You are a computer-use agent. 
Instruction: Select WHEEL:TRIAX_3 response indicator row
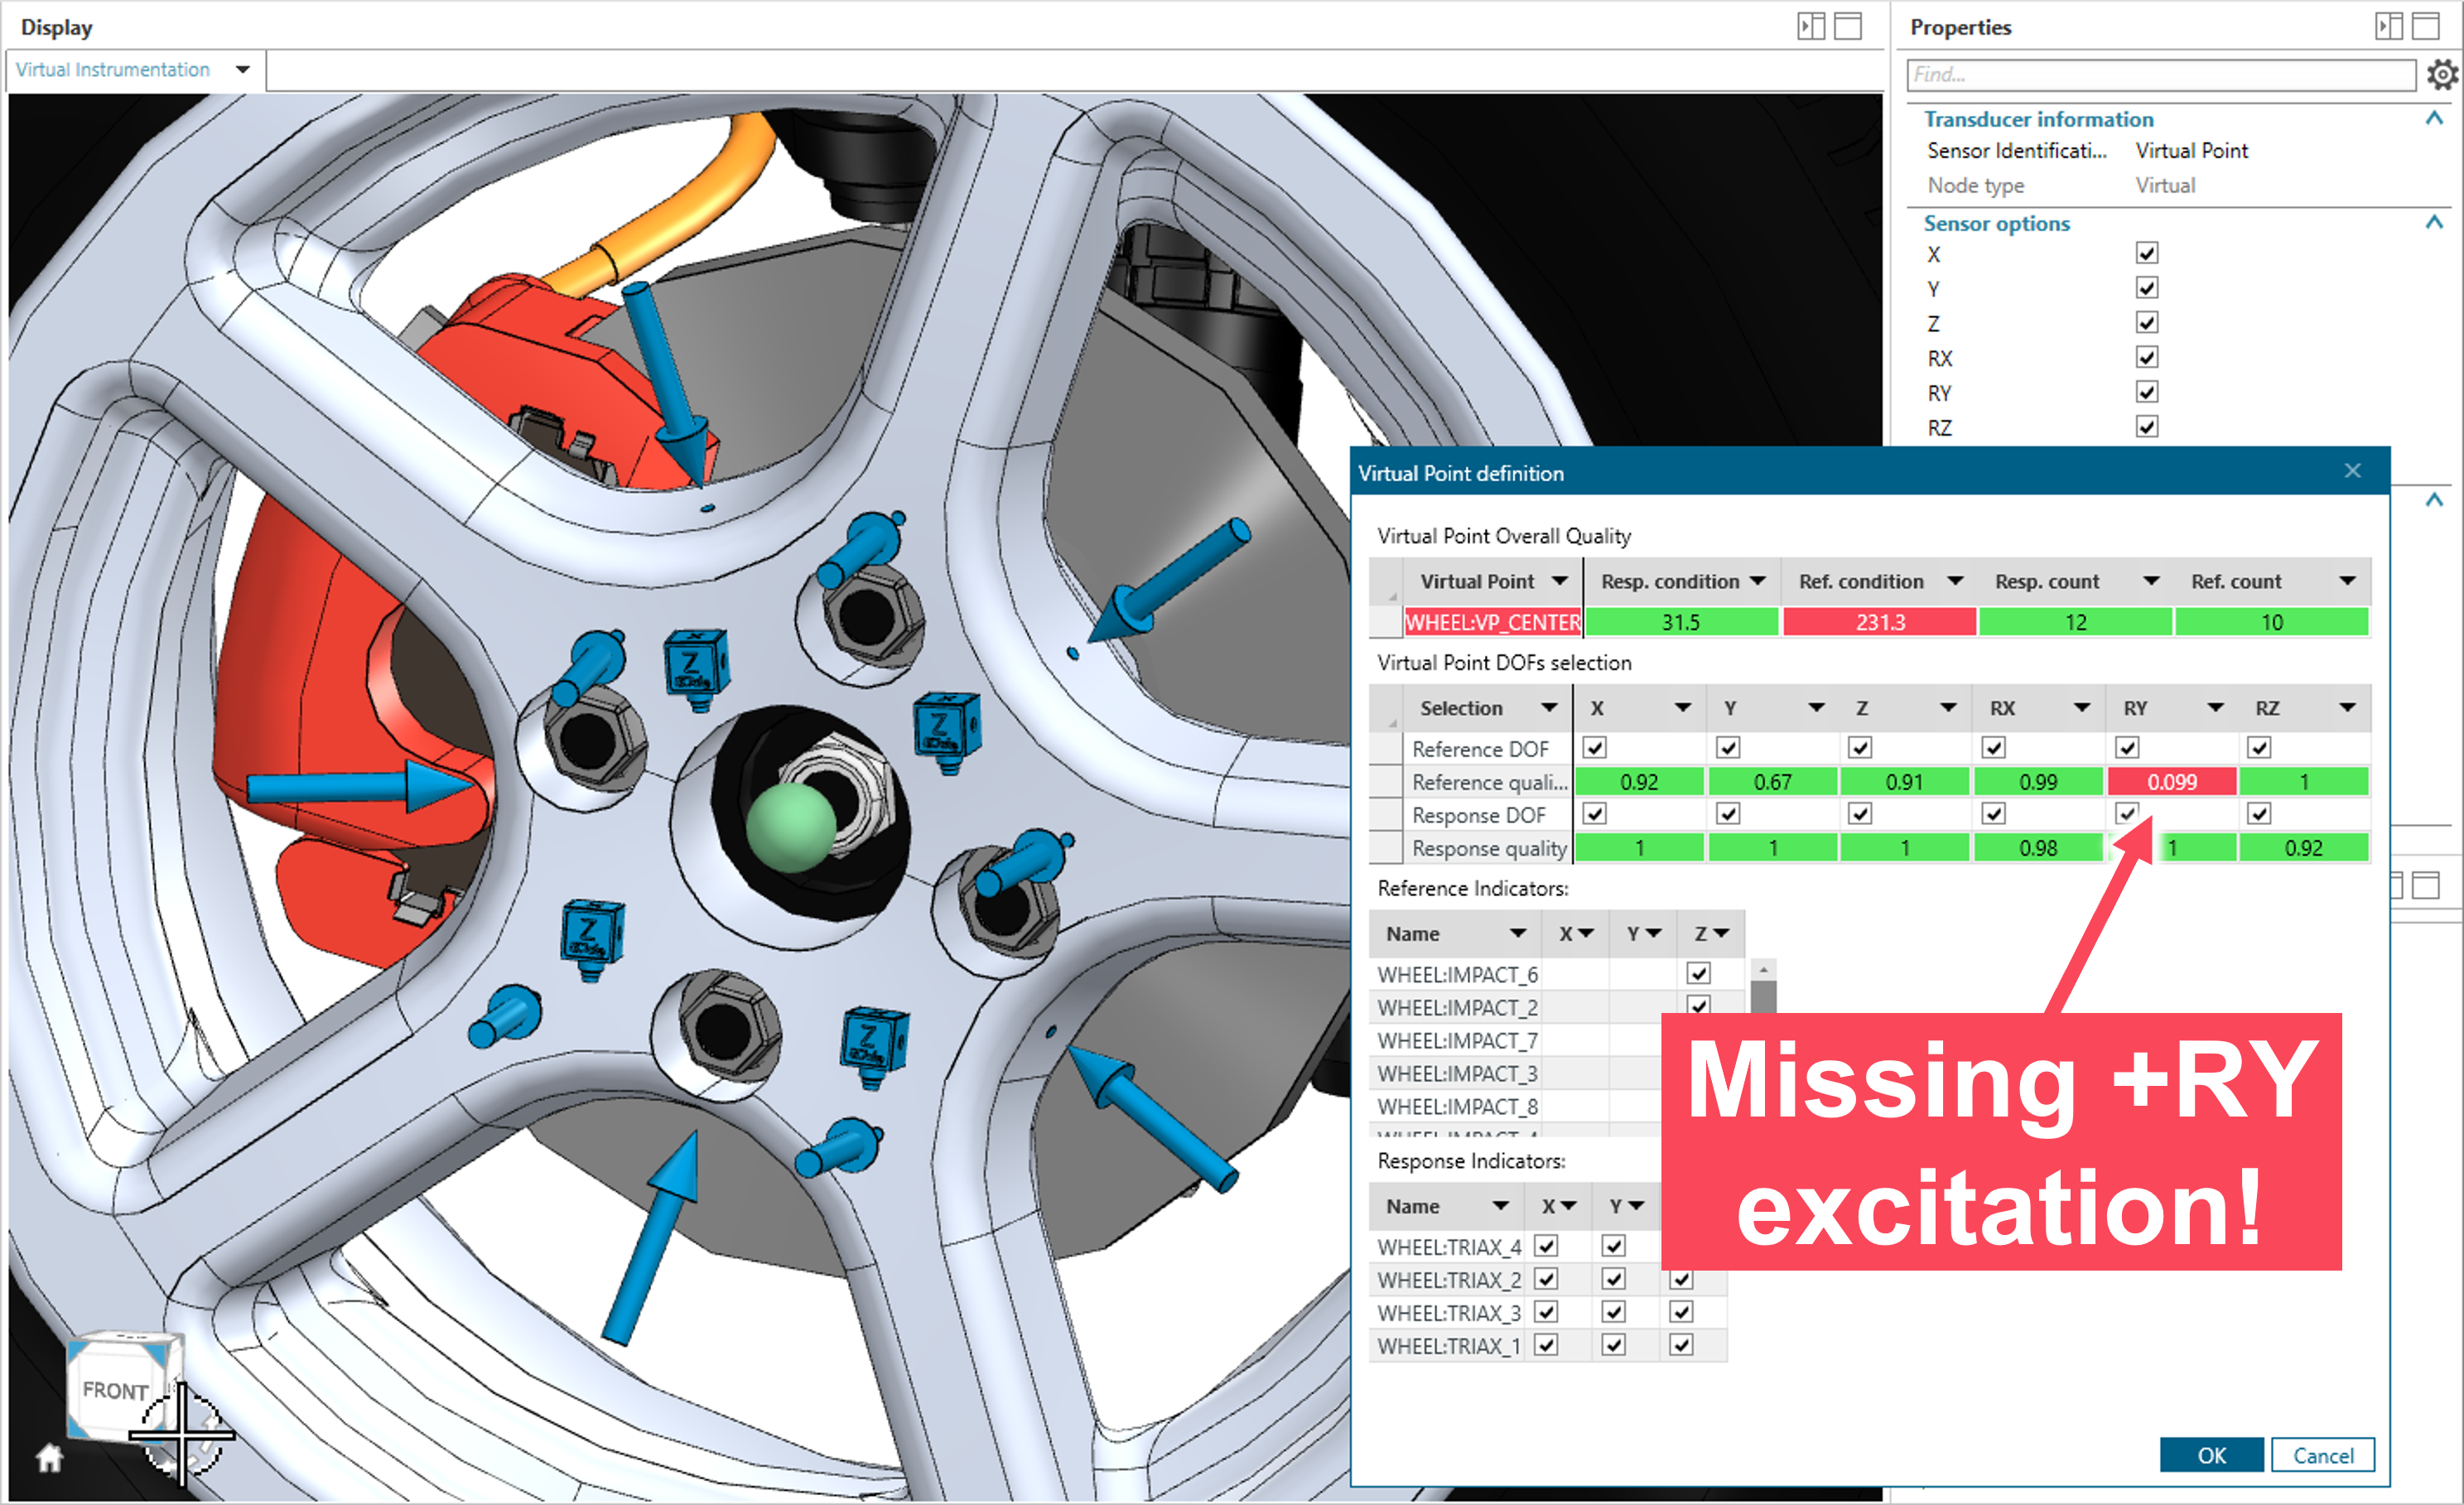[x=1448, y=1312]
